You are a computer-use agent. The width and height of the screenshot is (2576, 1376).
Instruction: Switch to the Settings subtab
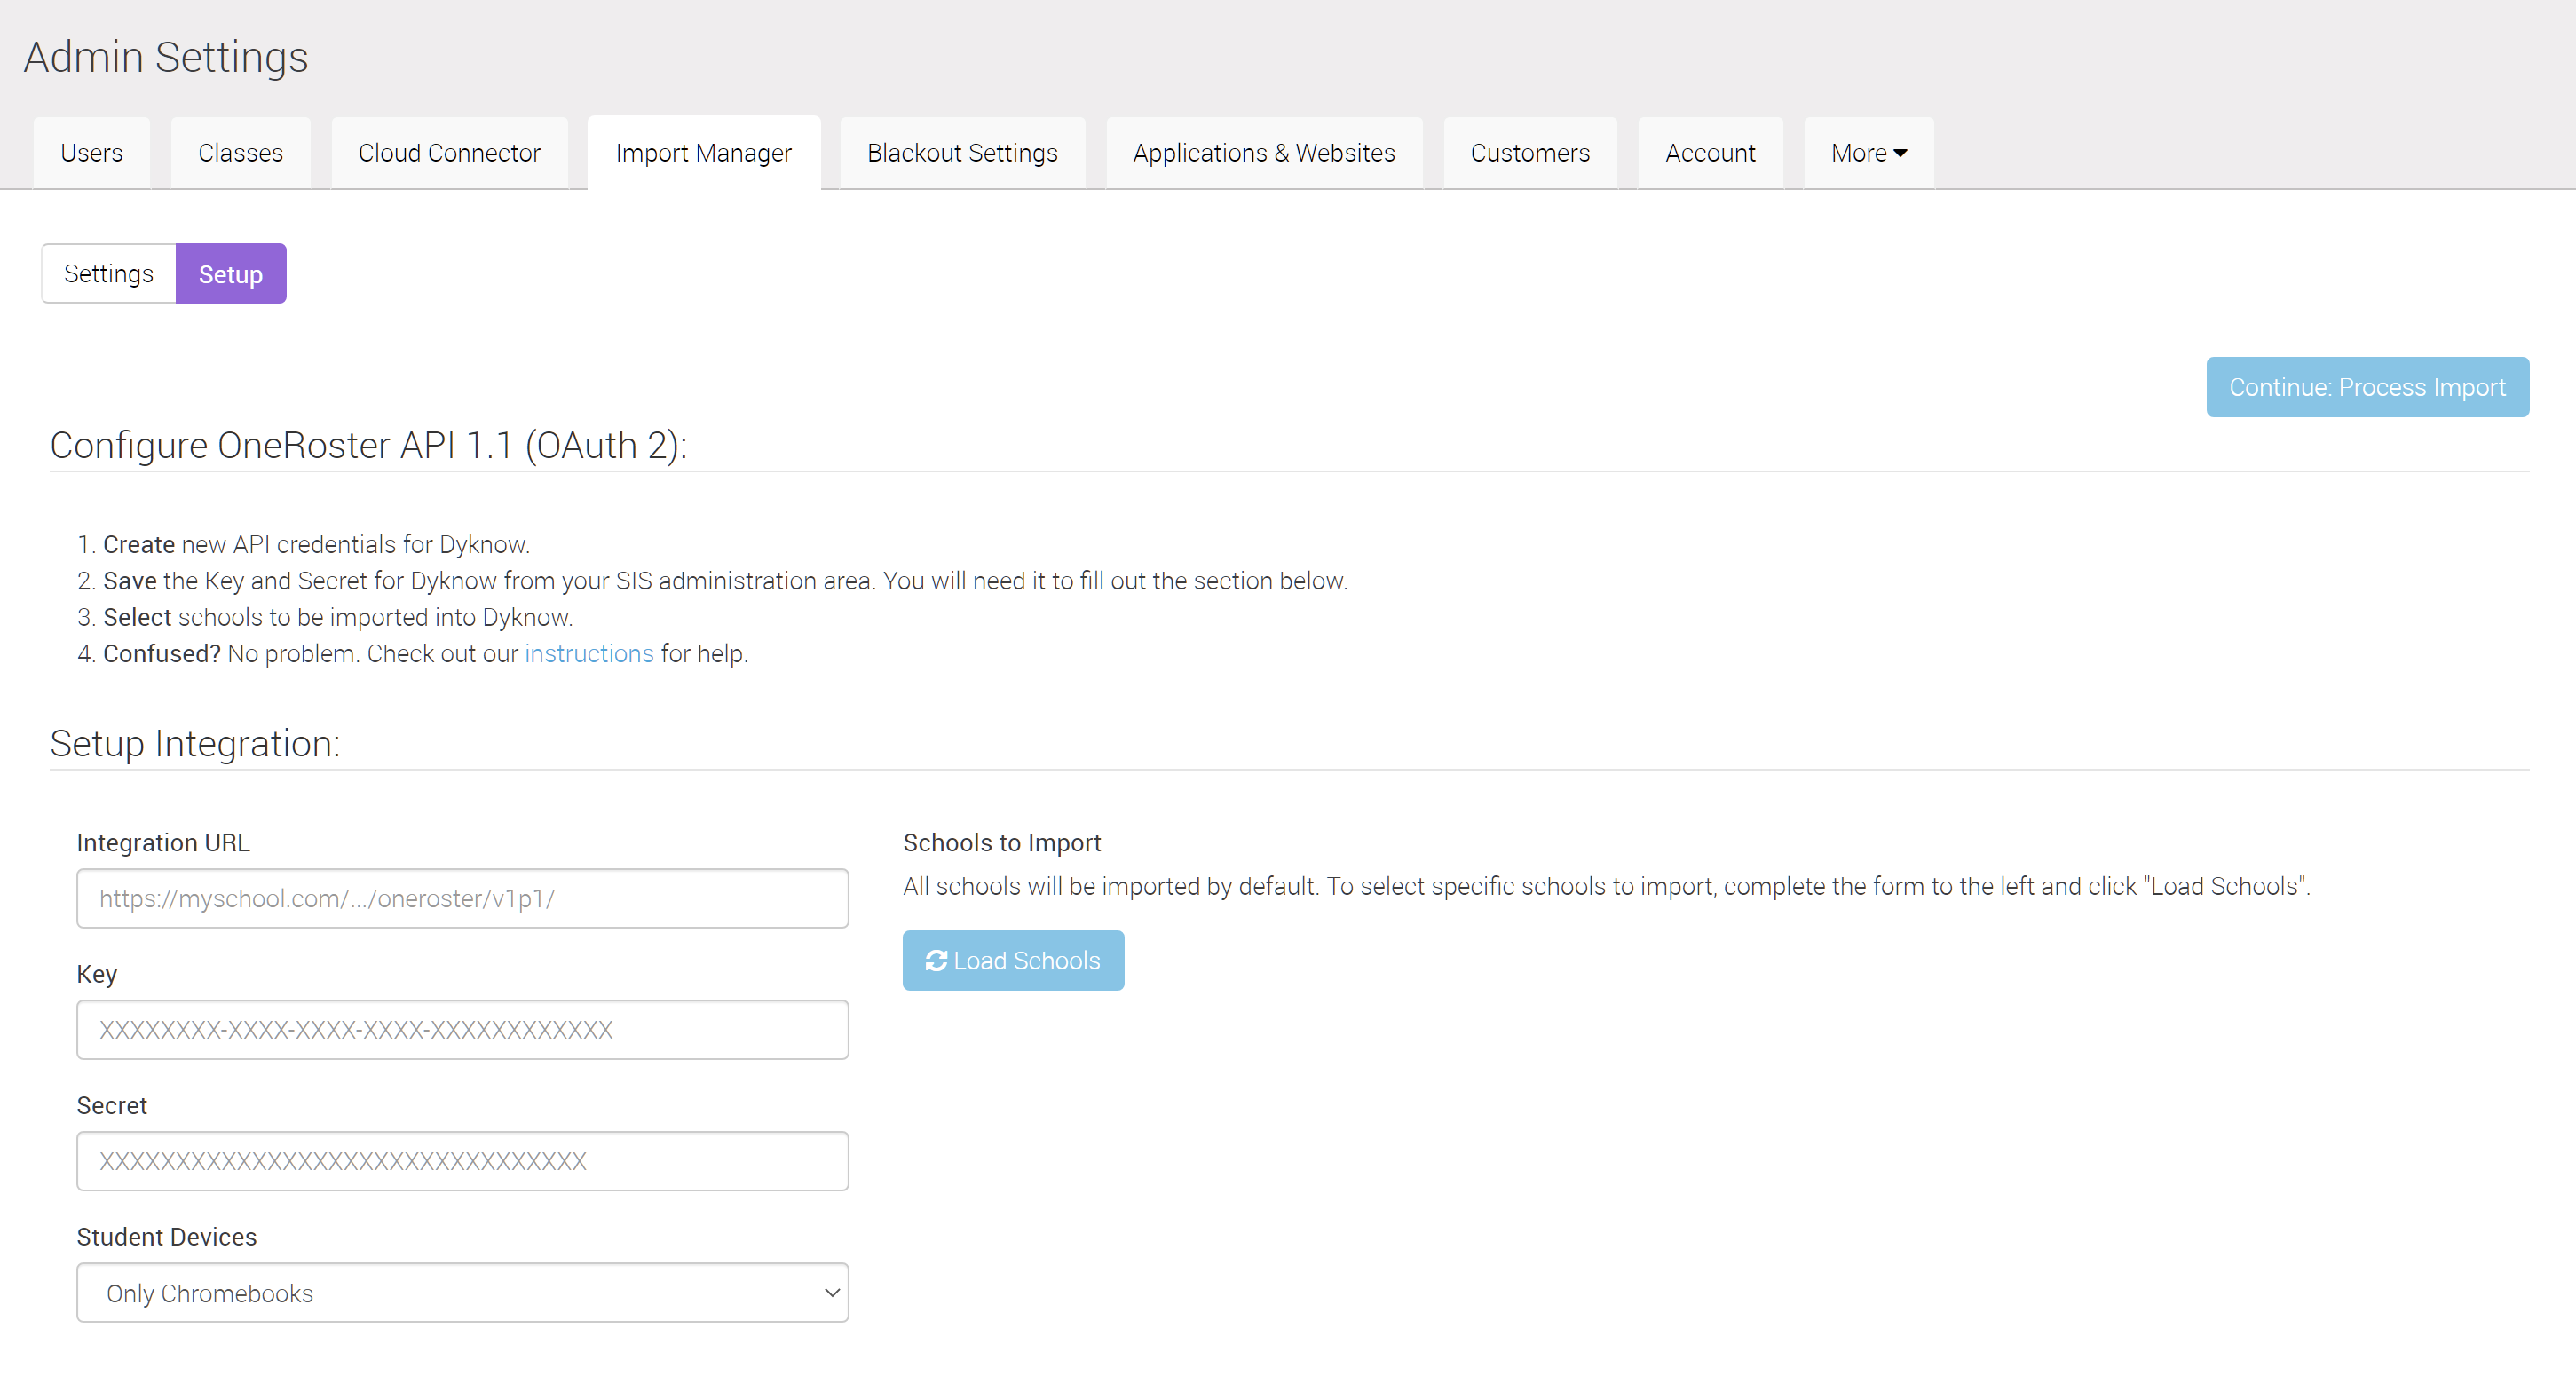point(108,273)
